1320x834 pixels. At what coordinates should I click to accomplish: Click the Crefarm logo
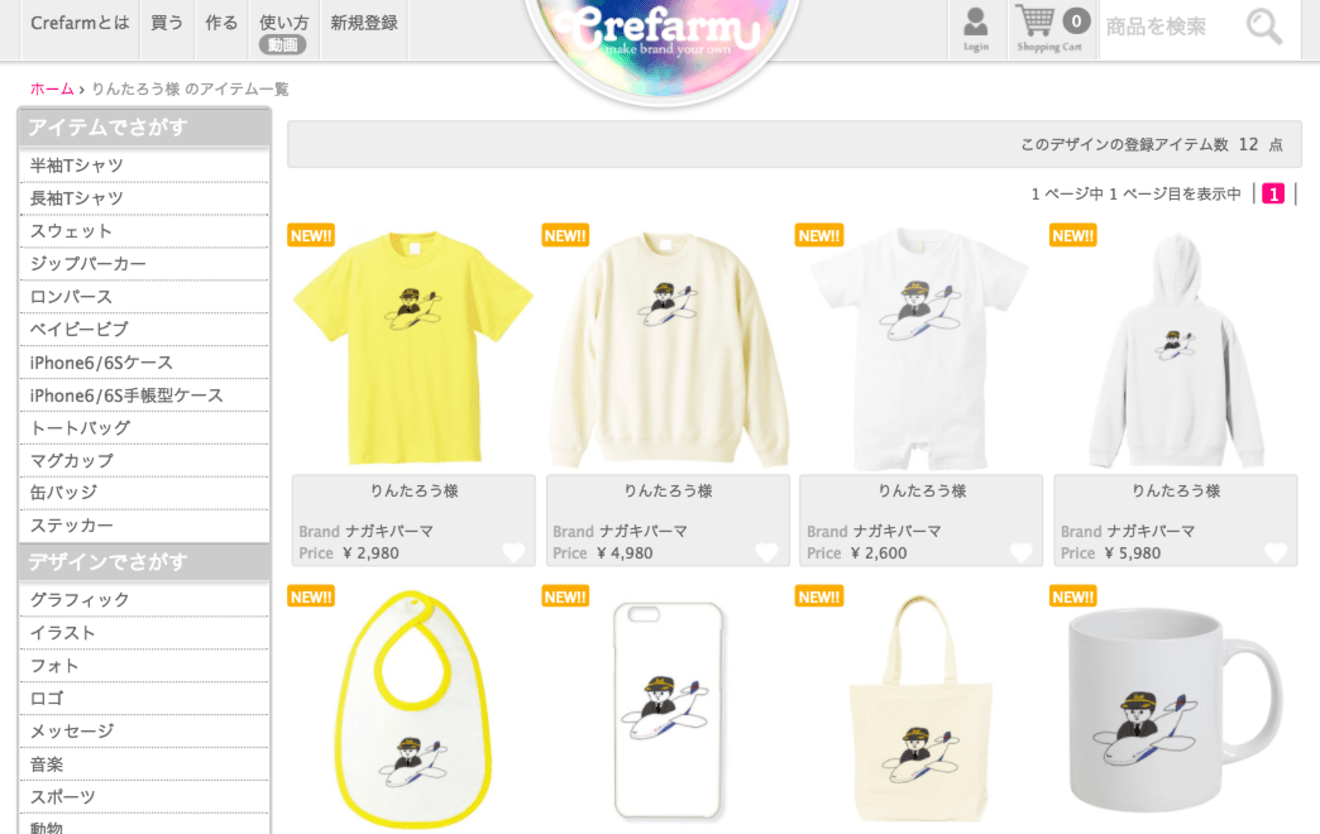tap(663, 35)
